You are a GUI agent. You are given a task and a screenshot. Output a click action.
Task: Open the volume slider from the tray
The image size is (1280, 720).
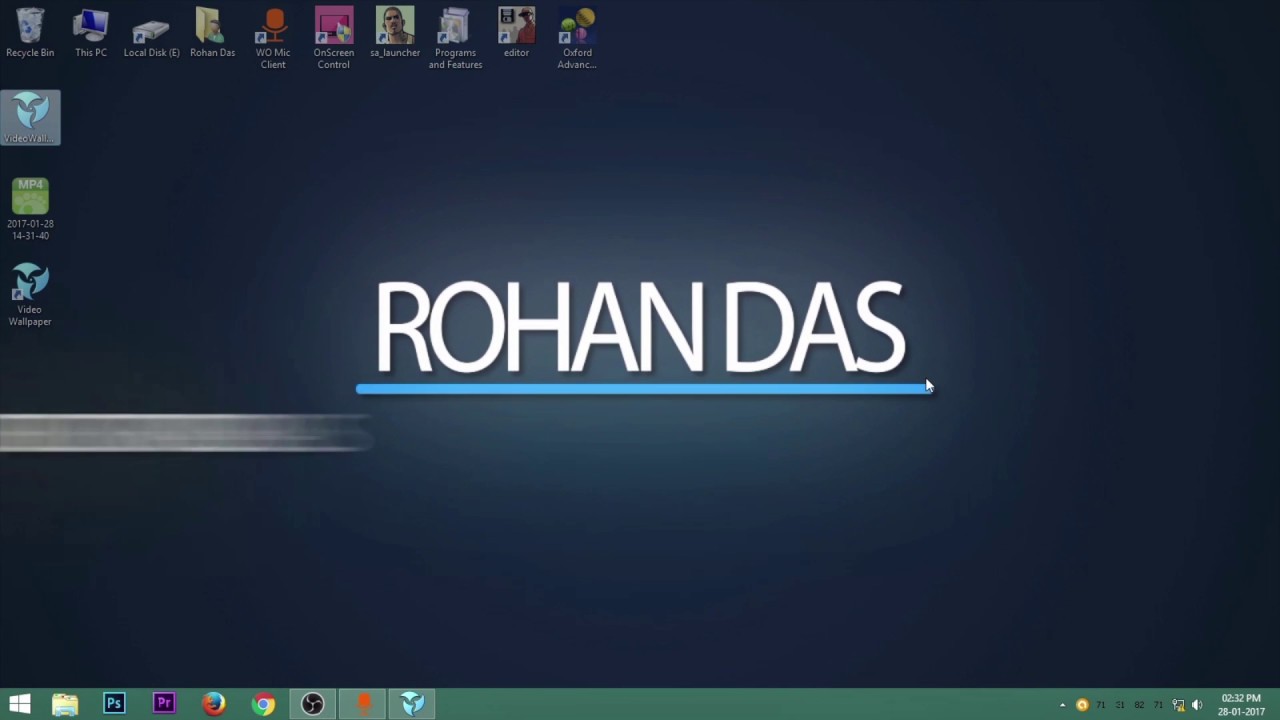click(x=1197, y=705)
